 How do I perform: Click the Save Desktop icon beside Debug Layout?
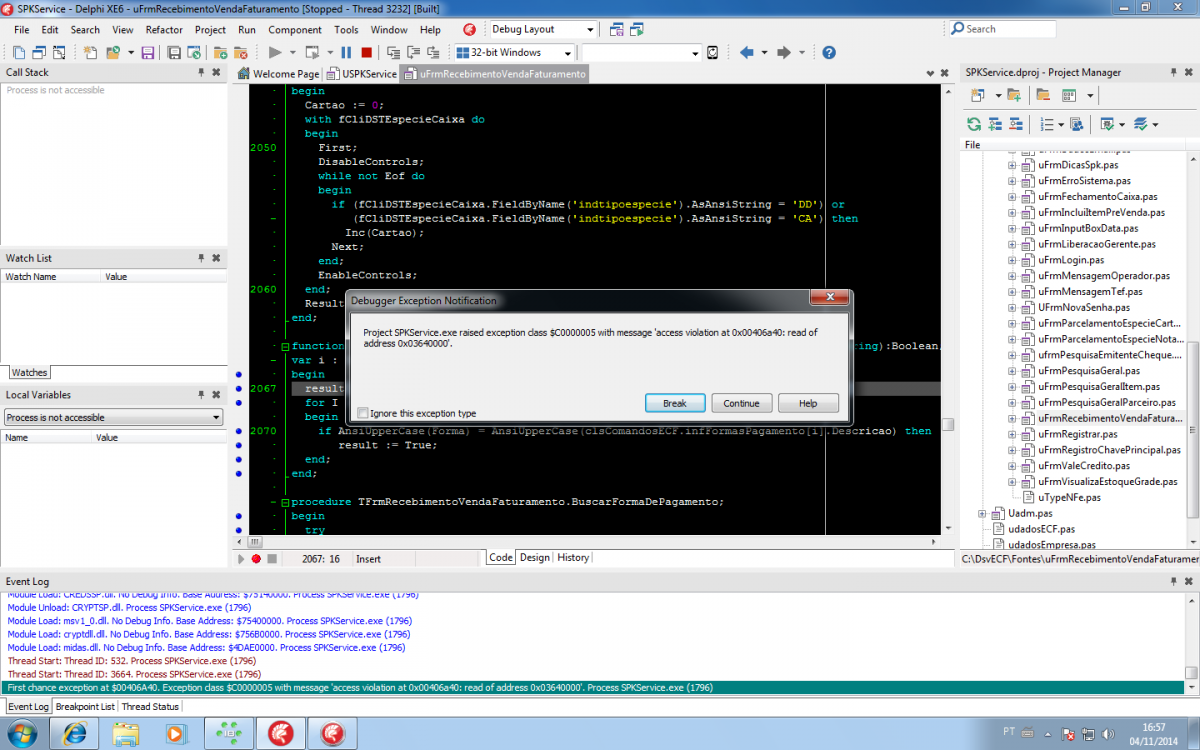pos(616,30)
